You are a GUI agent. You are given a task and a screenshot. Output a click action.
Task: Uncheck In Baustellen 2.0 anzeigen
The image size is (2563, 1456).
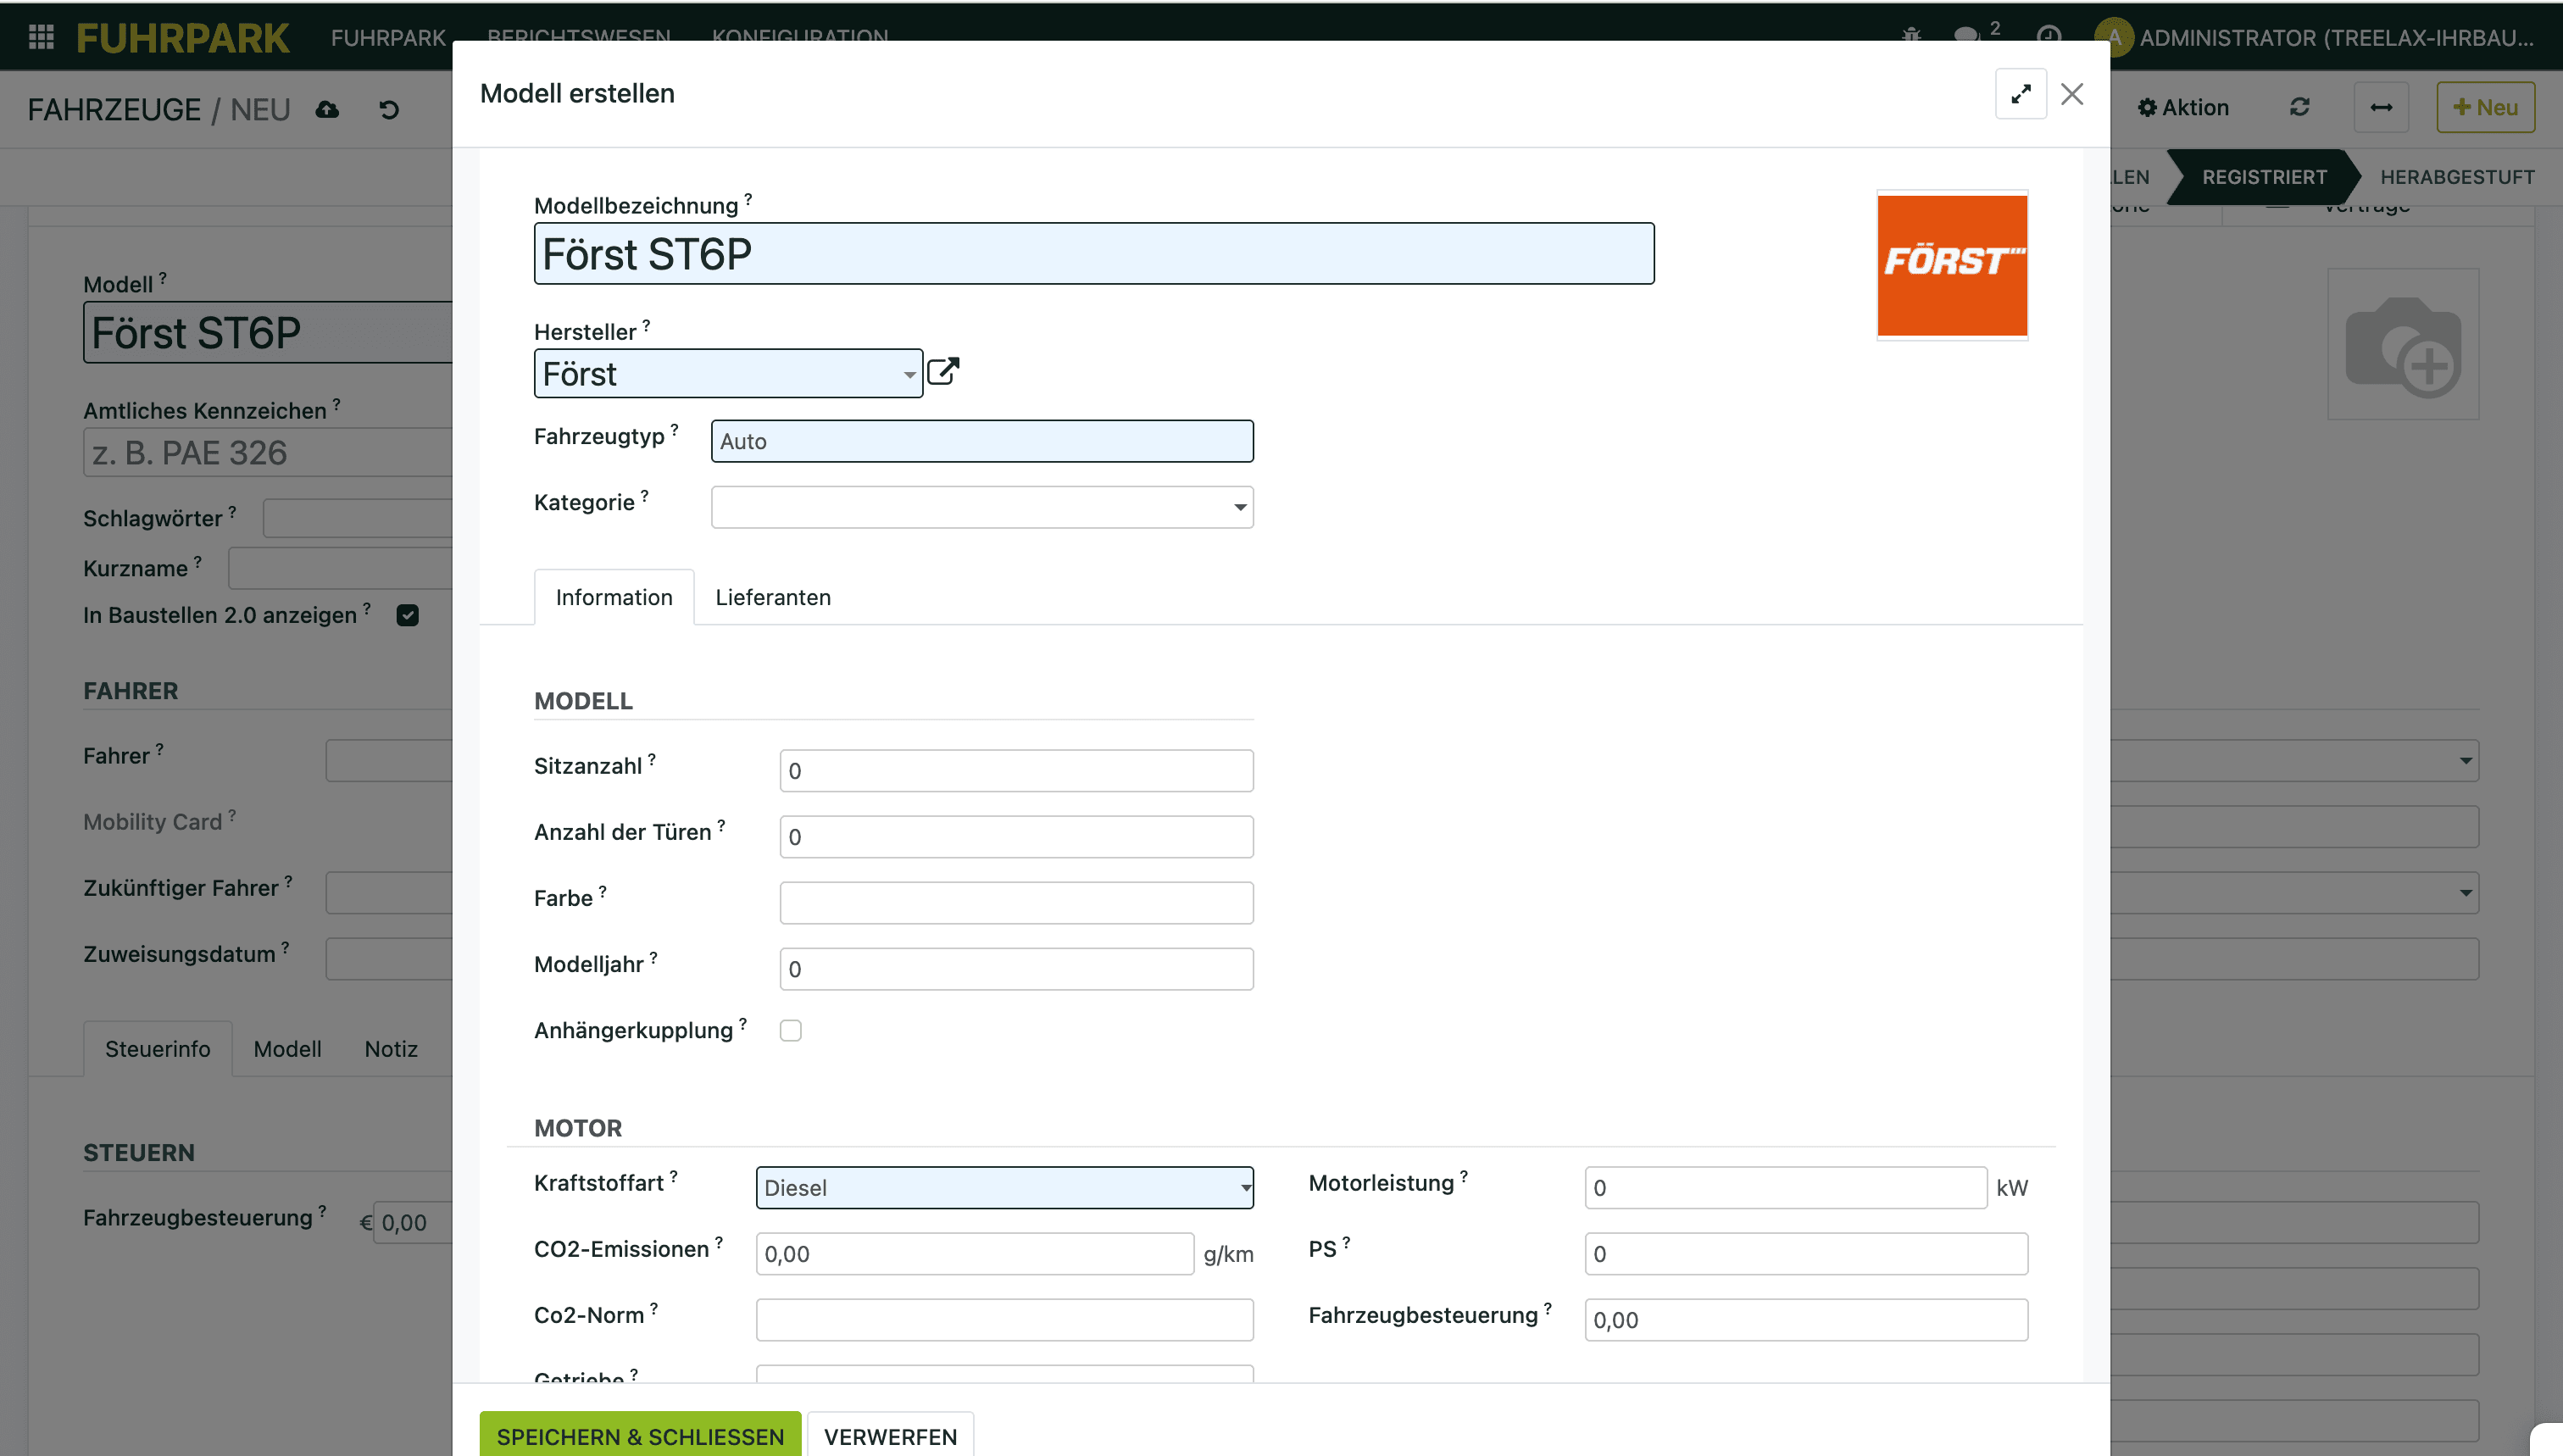point(407,615)
